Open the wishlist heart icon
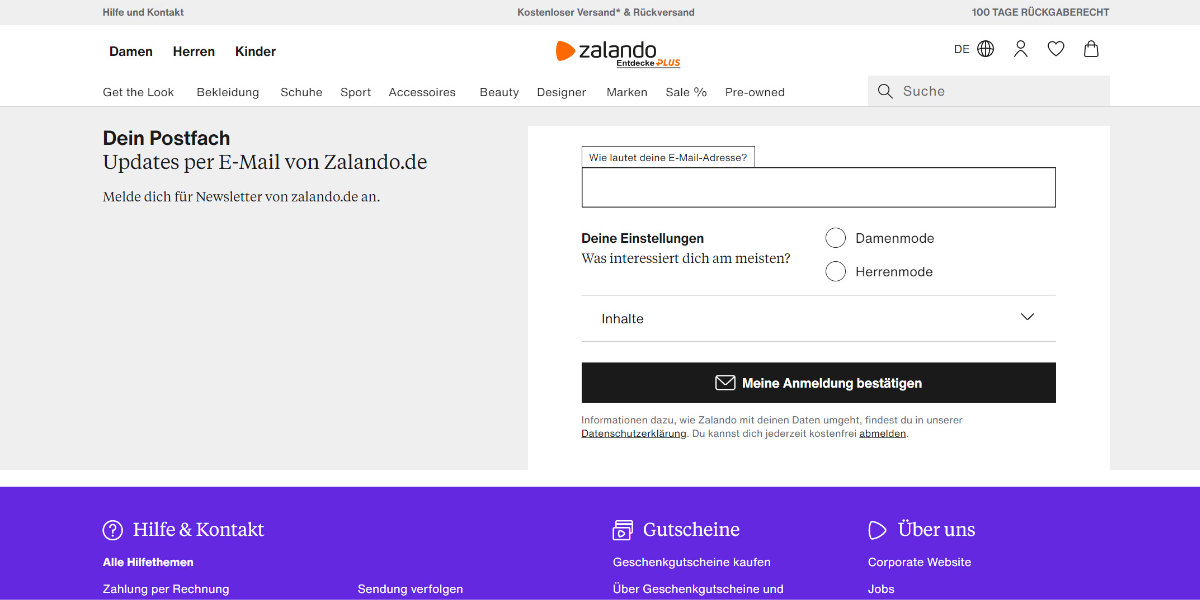The image size is (1200, 600). click(x=1055, y=49)
